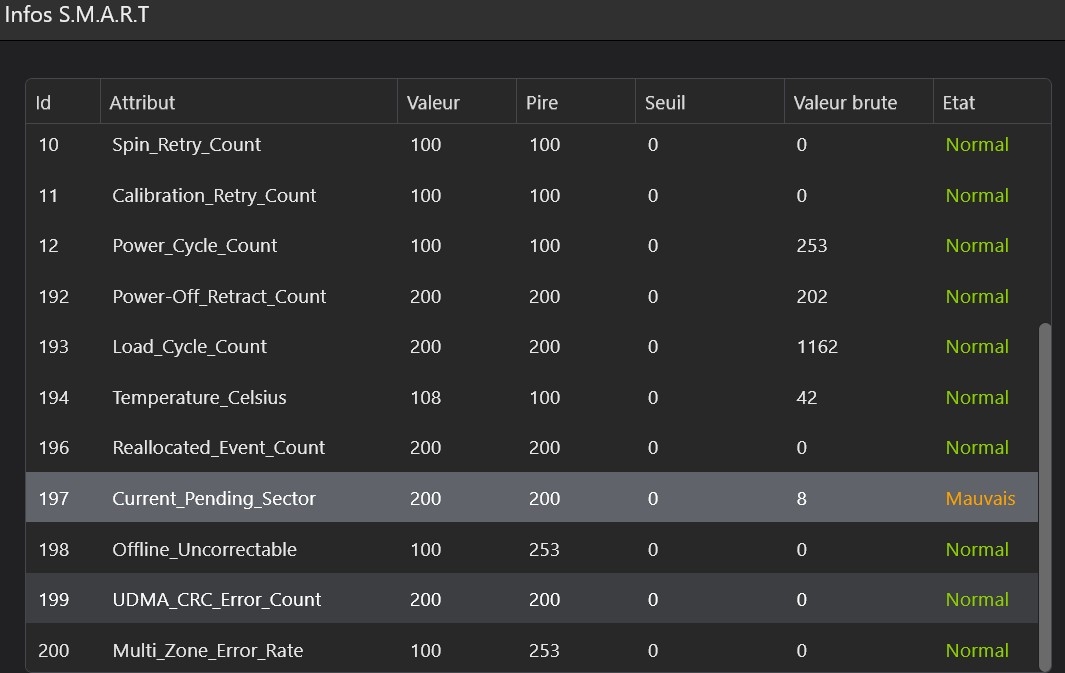1065x673 pixels.
Task: Select the Power-Off_Retract_Count attribute
Action: coord(219,297)
